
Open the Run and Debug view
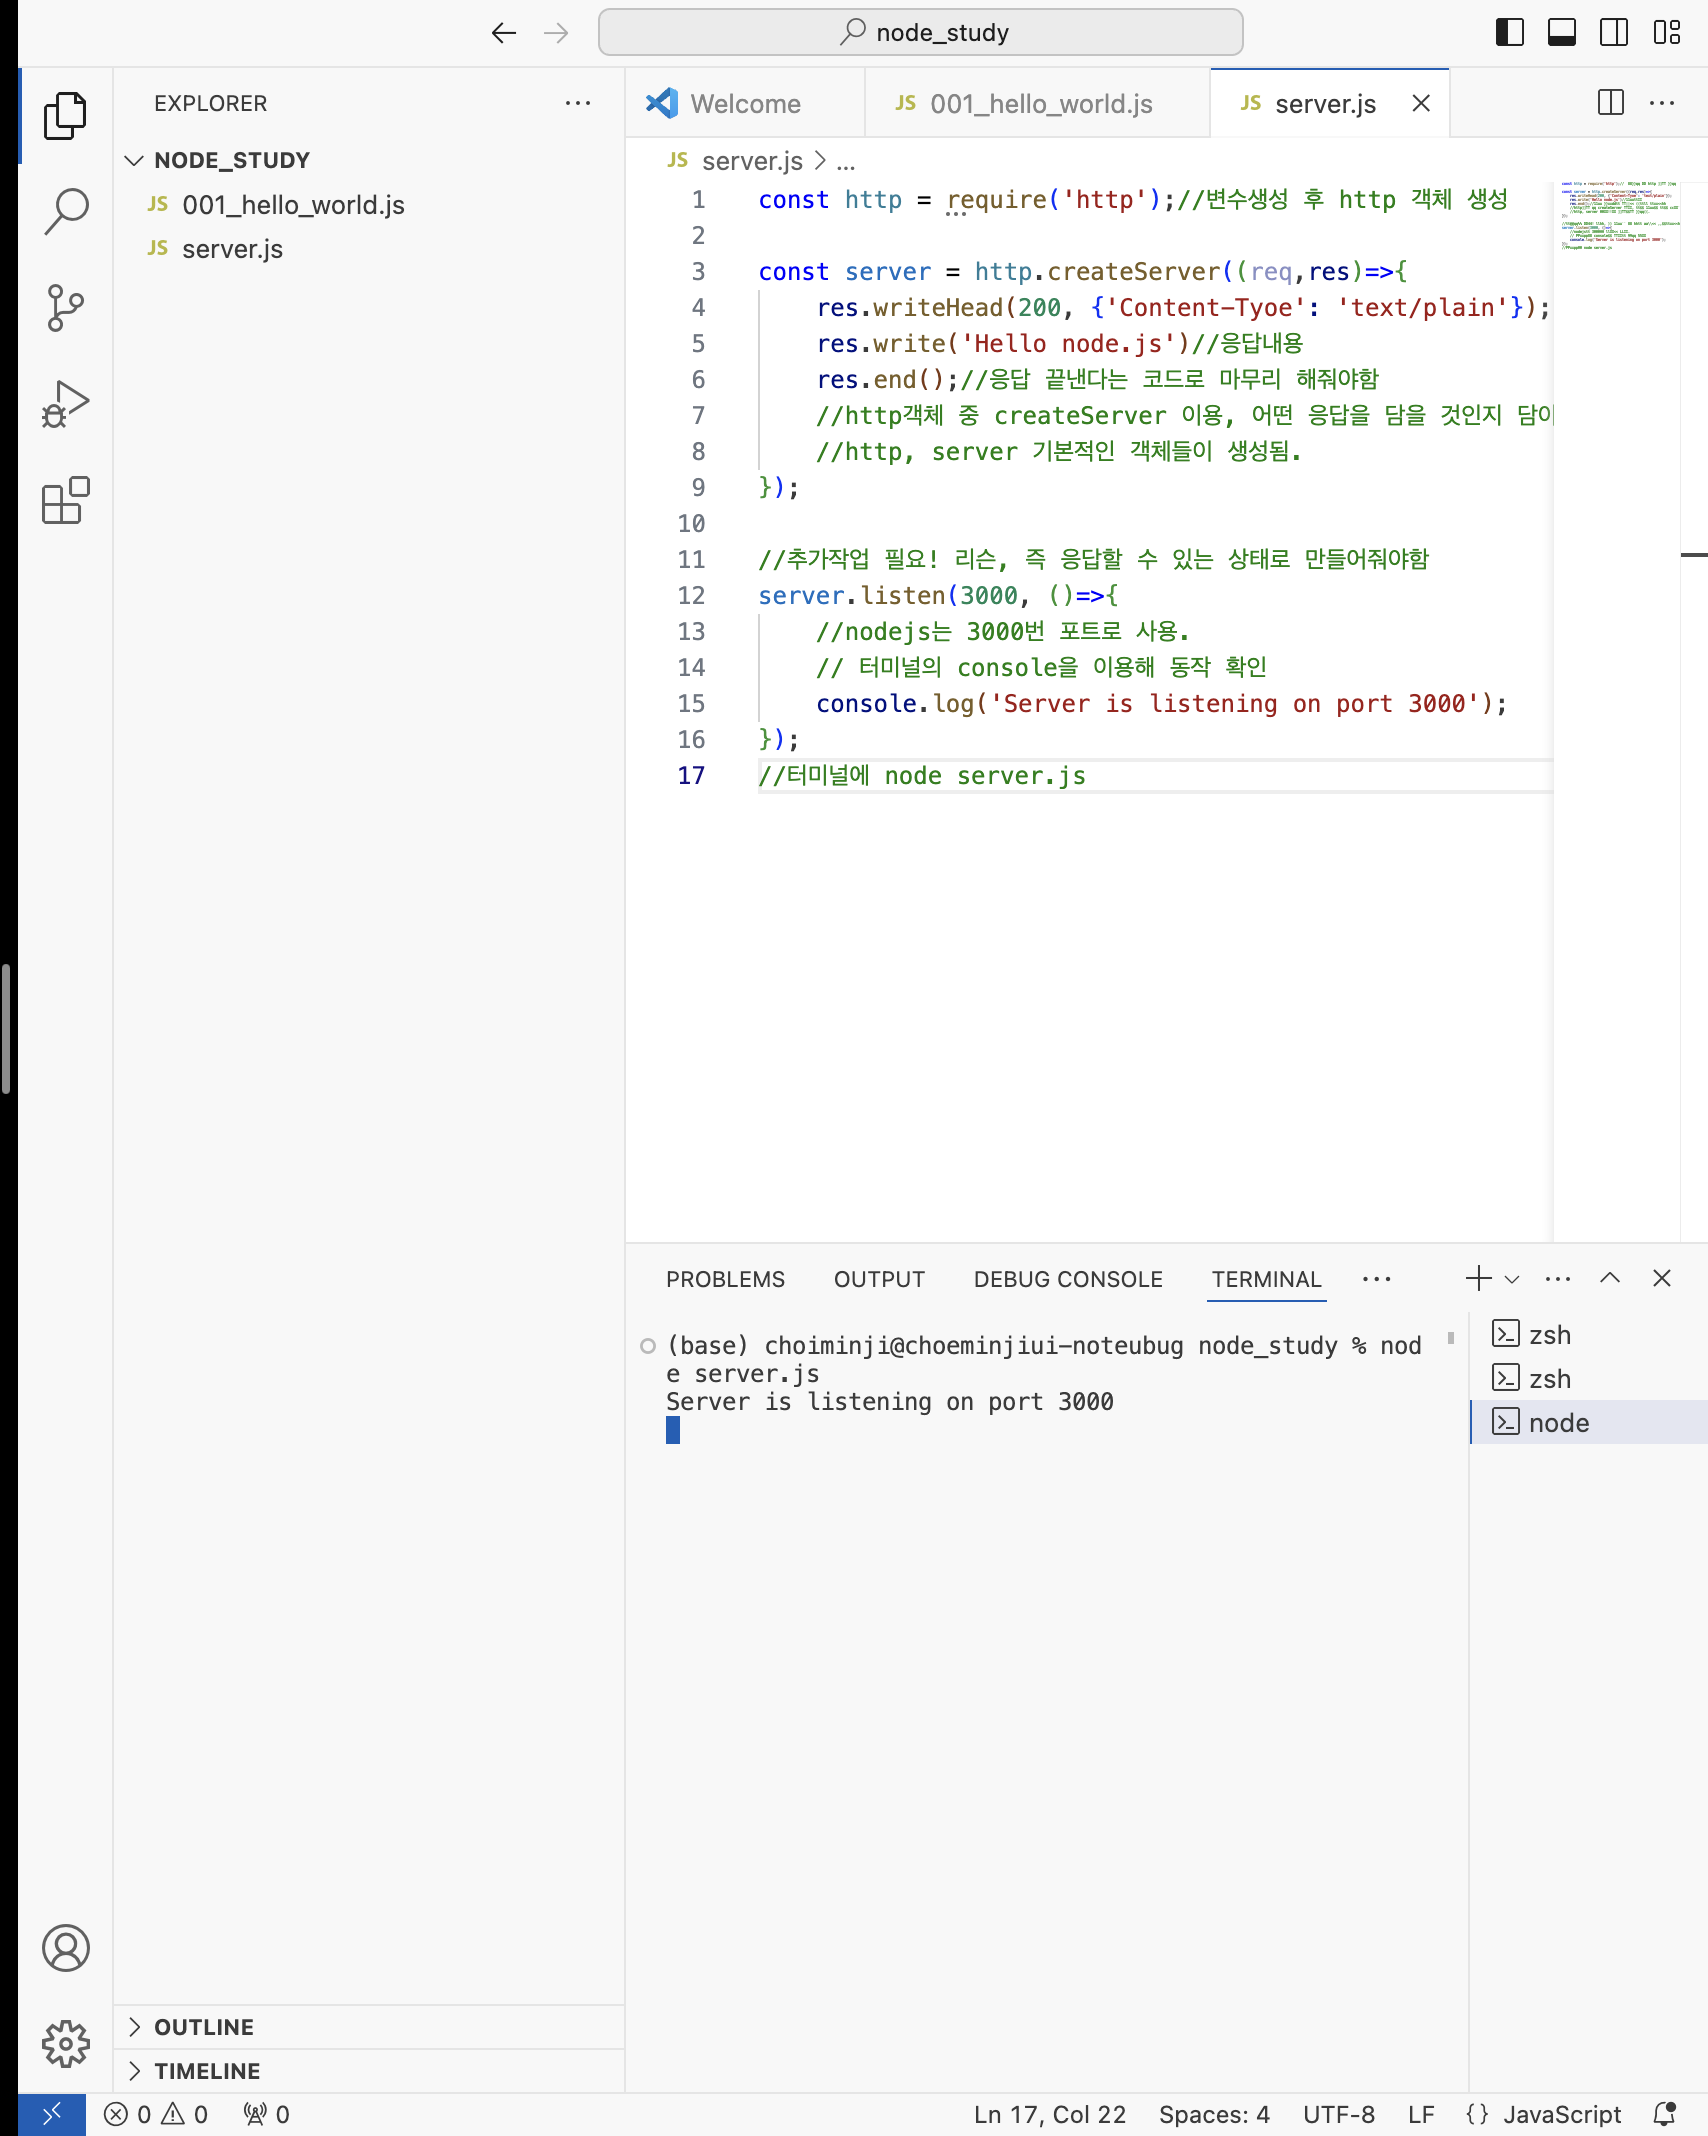pyautogui.click(x=65, y=403)
